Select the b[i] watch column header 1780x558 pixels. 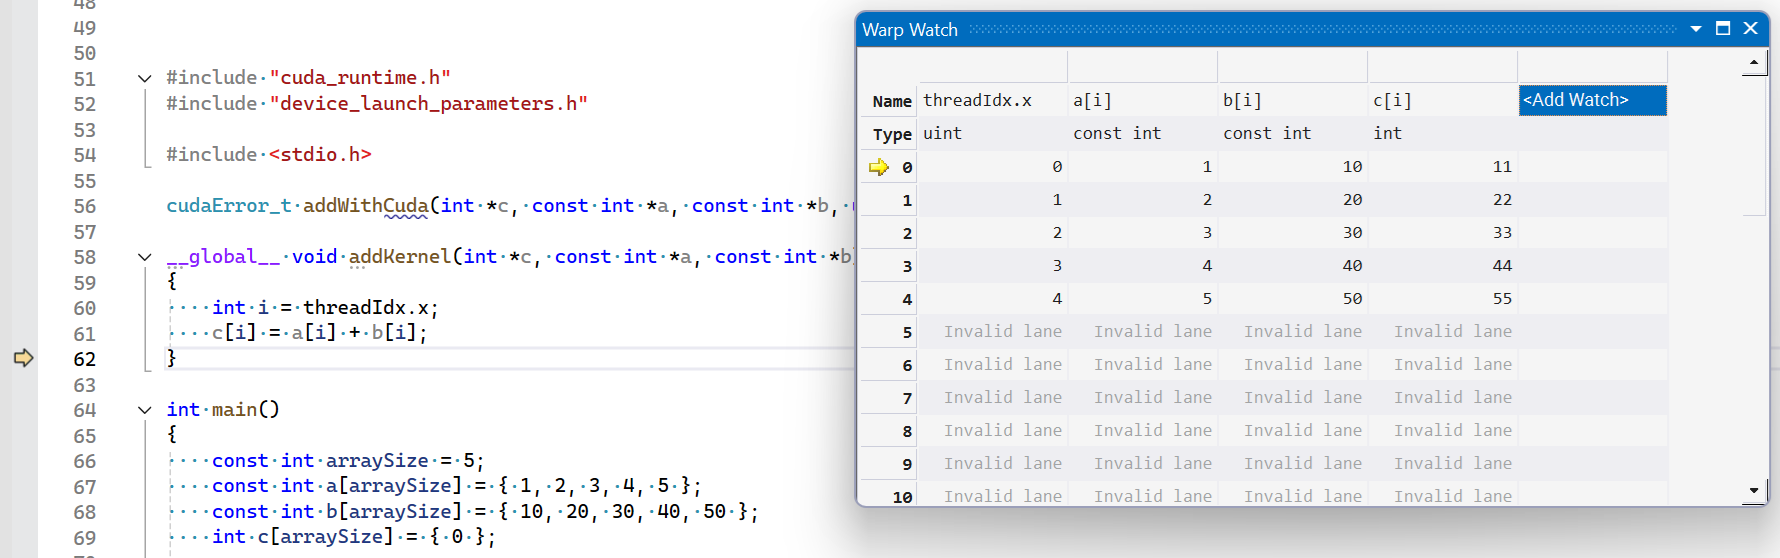pyautogui.click(x=1292, y=100)
